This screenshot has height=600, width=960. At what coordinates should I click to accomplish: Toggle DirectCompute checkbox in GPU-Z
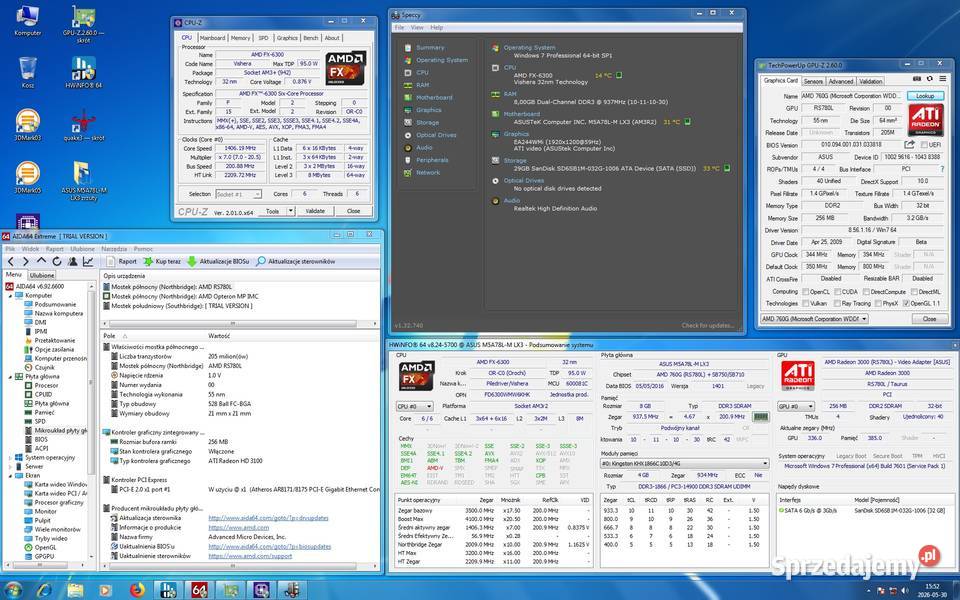[x=865, y=291]
